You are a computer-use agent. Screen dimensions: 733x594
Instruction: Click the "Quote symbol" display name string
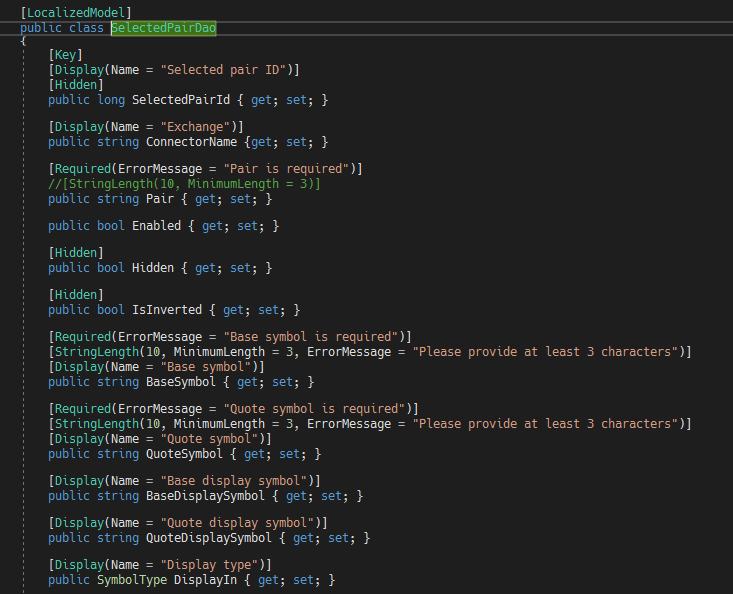[209, 439]
